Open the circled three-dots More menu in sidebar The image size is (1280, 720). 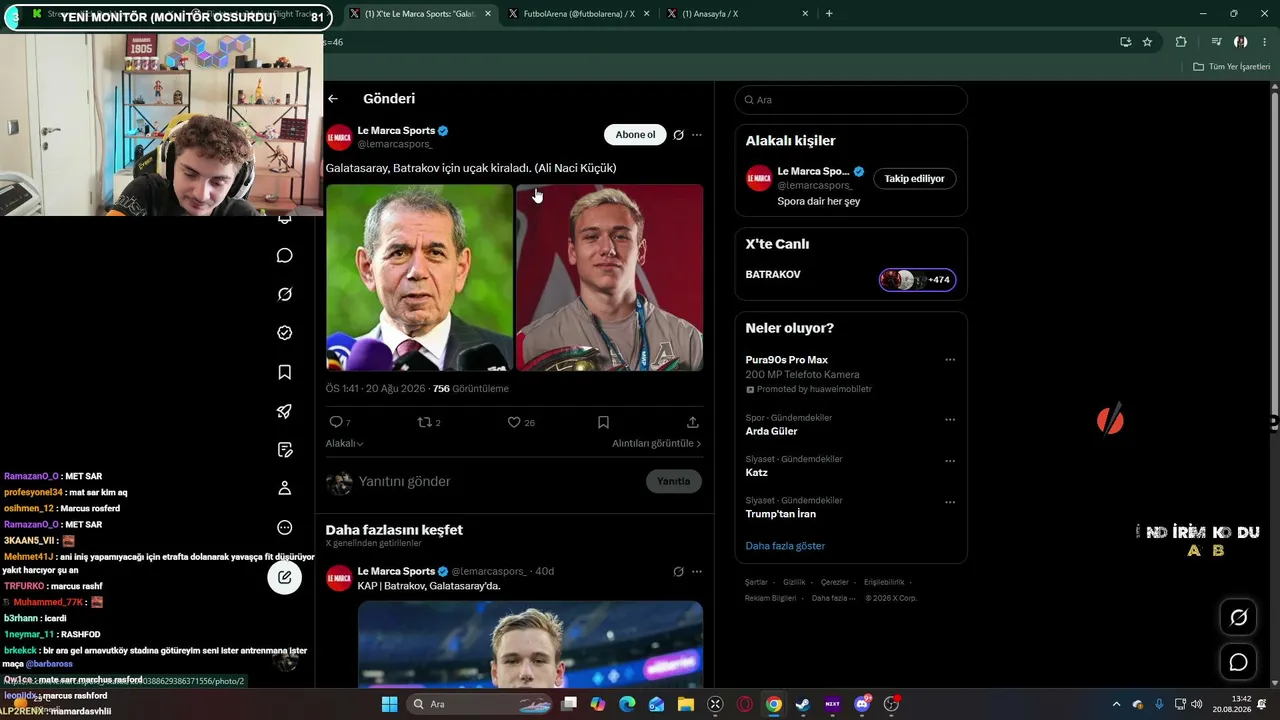[285, 527]
